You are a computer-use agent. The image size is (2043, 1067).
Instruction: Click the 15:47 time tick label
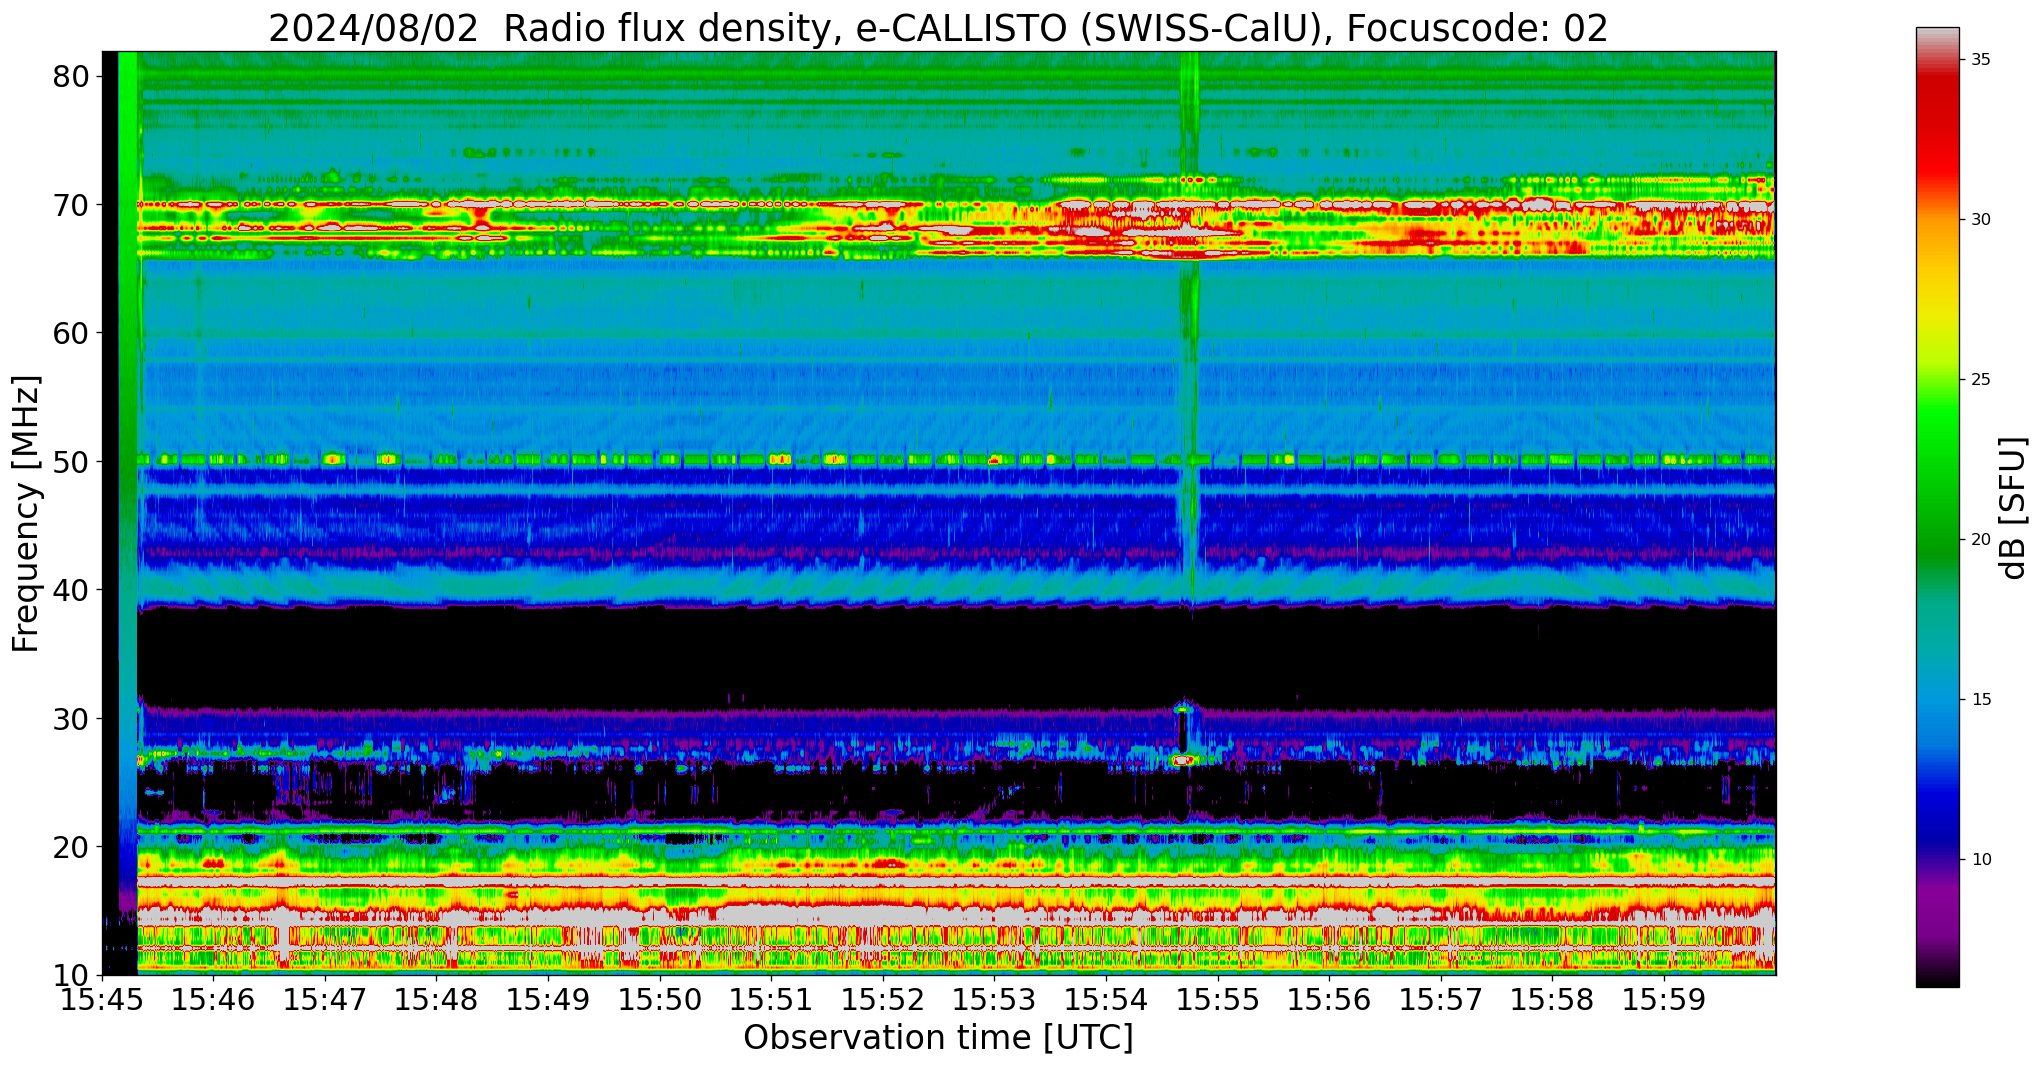[x=325, y=1000]
